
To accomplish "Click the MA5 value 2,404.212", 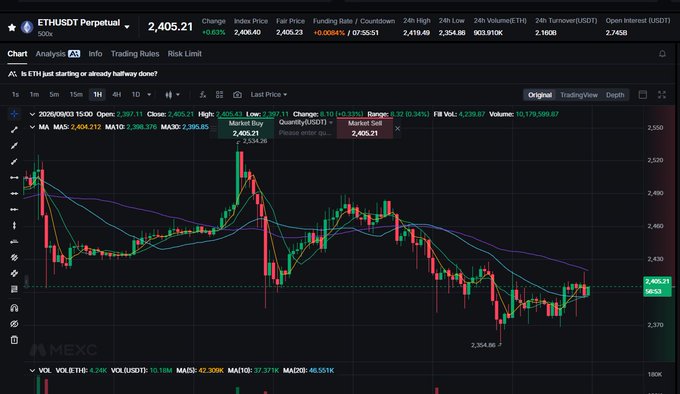I will pos(85,127).
